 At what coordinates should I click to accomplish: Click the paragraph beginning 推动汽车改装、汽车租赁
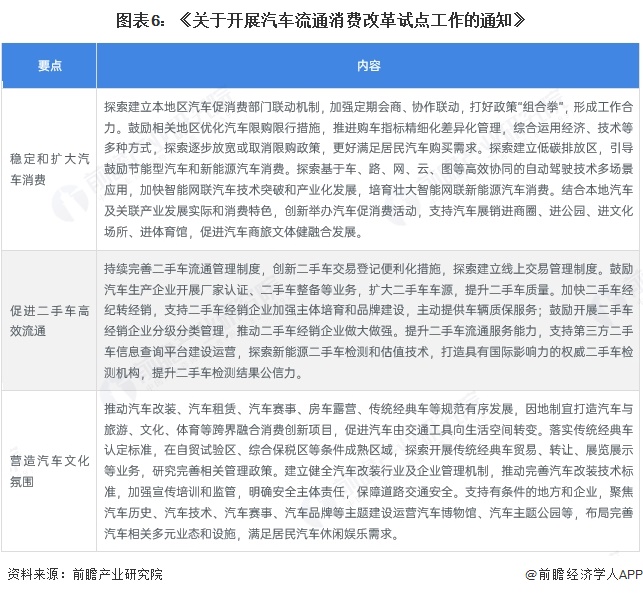(368, 471)
